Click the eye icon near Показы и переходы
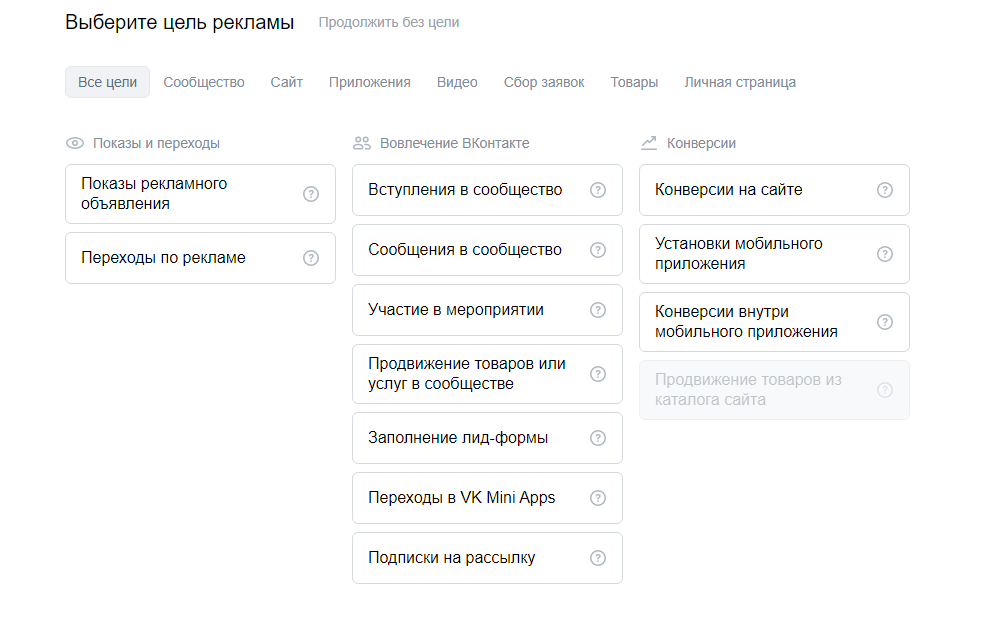 75,143
